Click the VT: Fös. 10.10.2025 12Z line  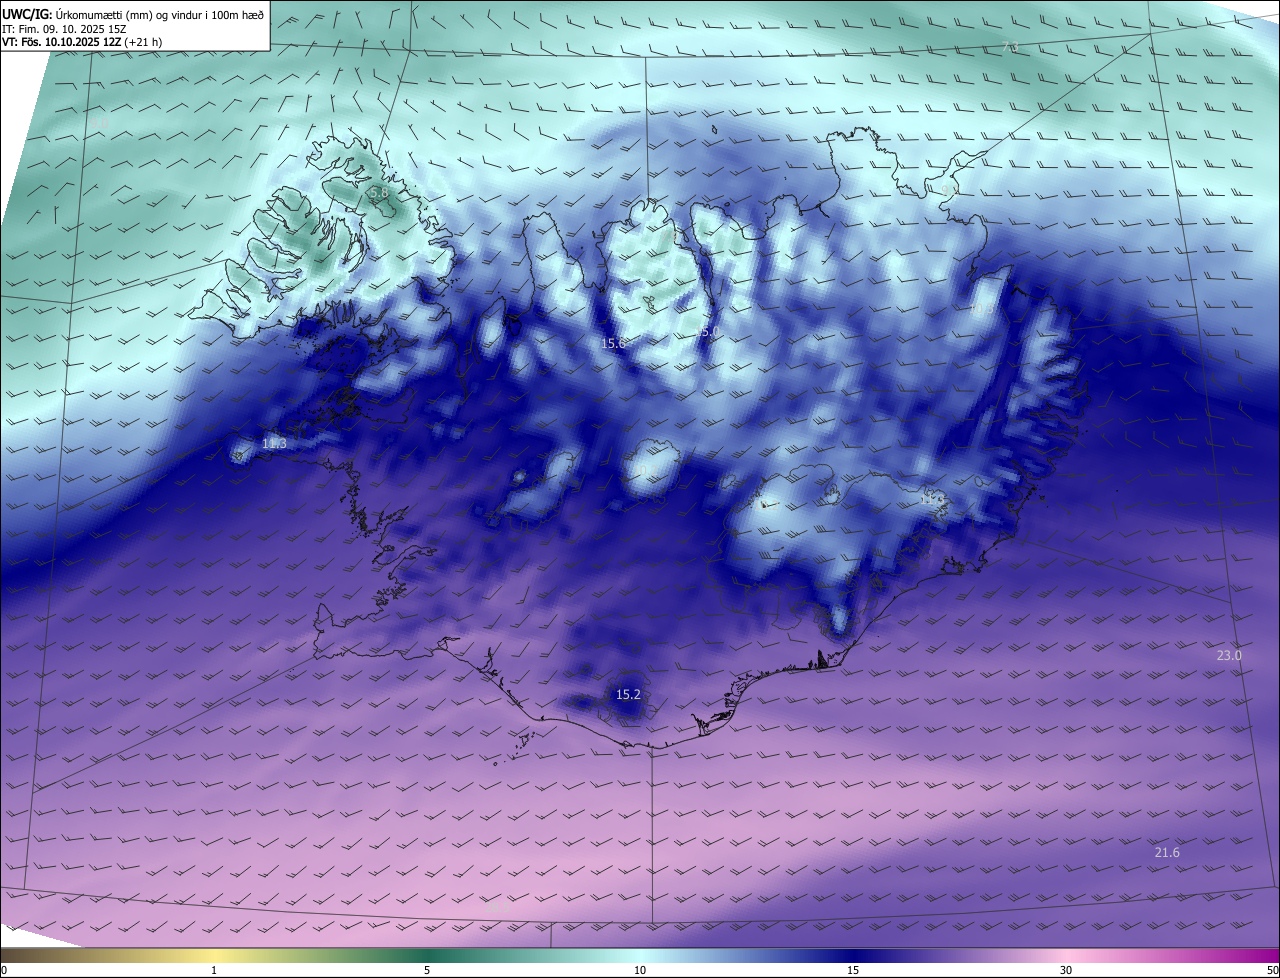(82, 42)
